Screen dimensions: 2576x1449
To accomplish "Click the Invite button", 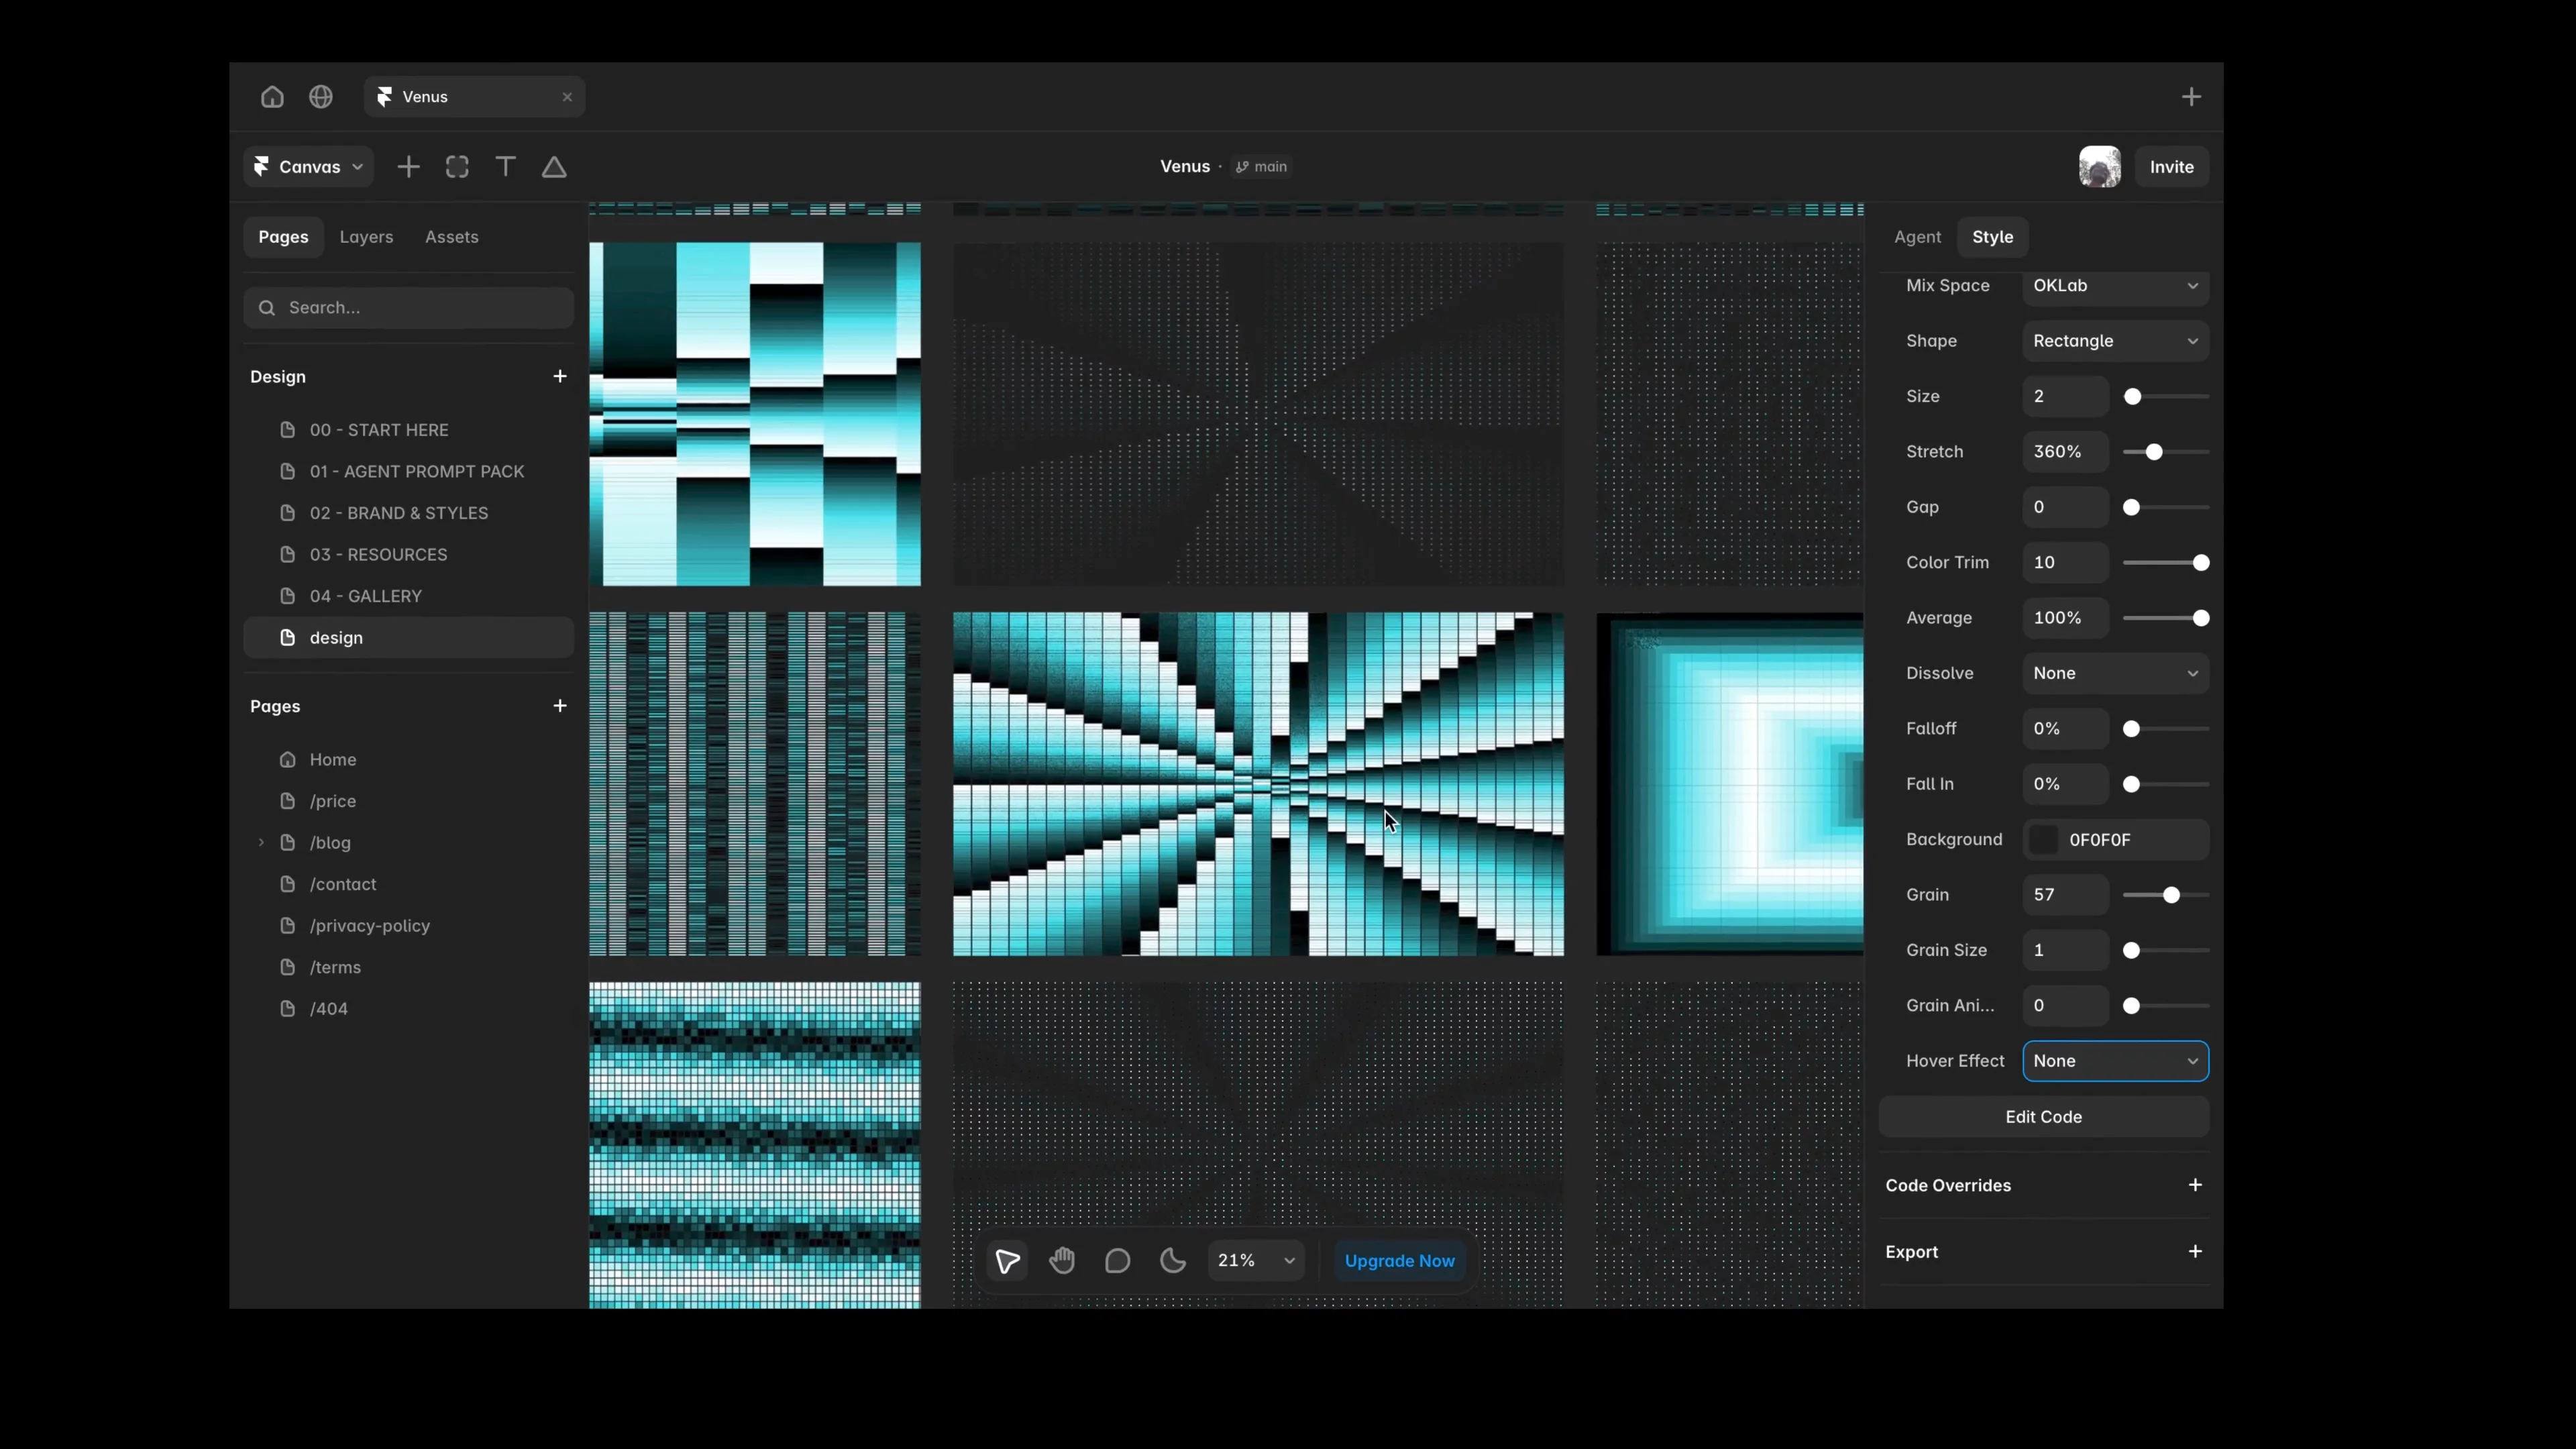I will (2171, 167).
